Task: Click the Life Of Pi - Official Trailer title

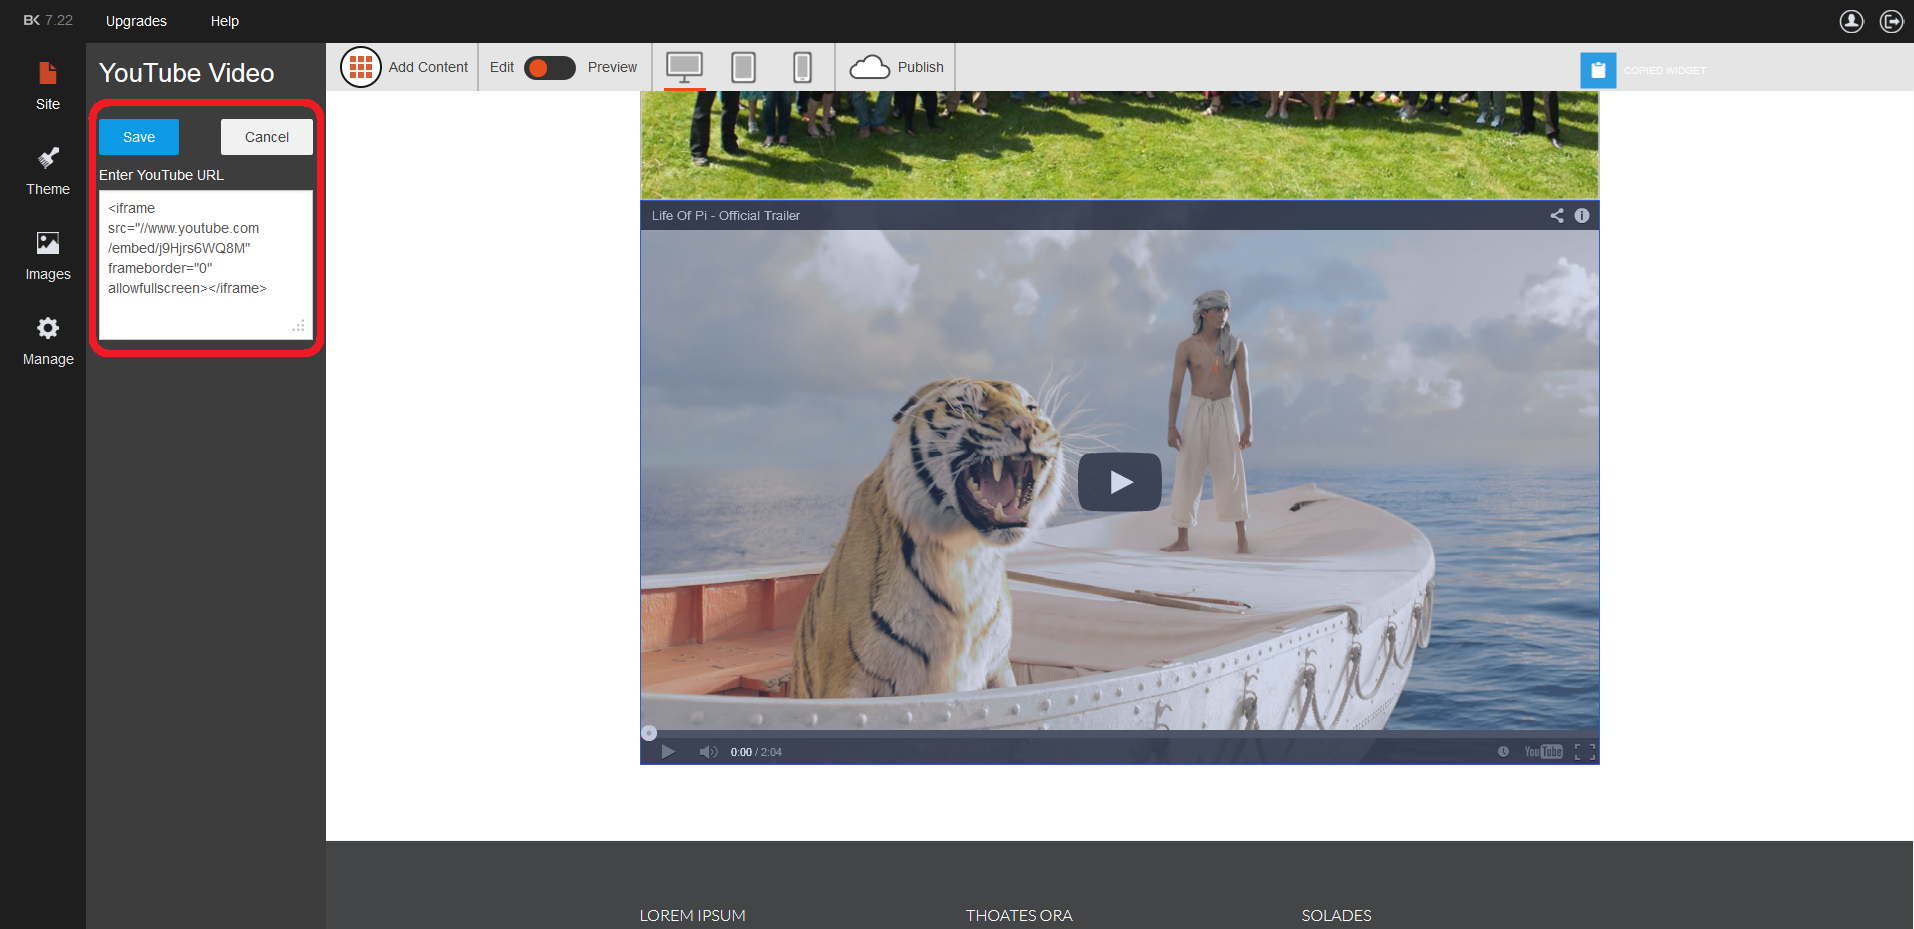Action: (x=726, y=215)
